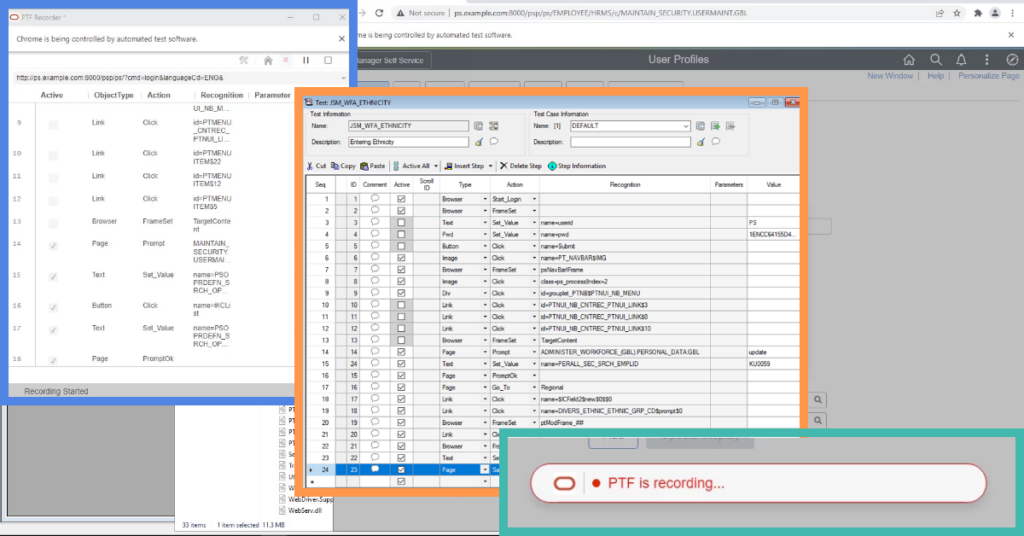Select value cell 'KU0059' in step 15
Image resolution: width=1024 pixels, height=536 pixels.
tap(773, 364)
